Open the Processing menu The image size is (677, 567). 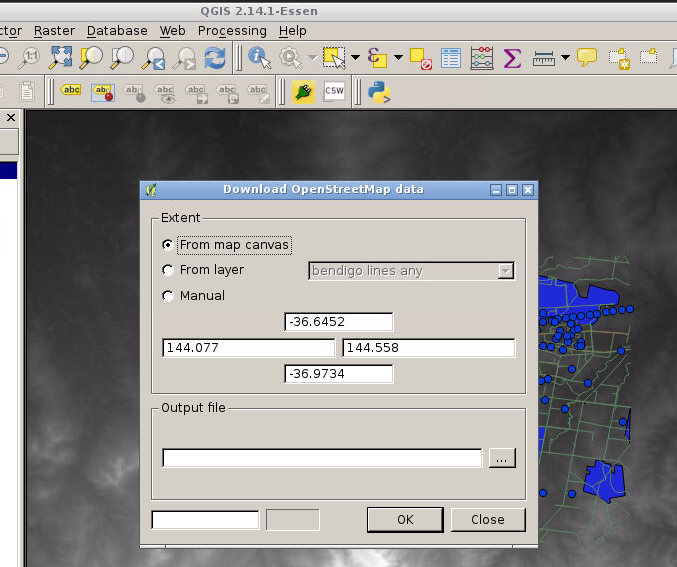coord(232,31)
